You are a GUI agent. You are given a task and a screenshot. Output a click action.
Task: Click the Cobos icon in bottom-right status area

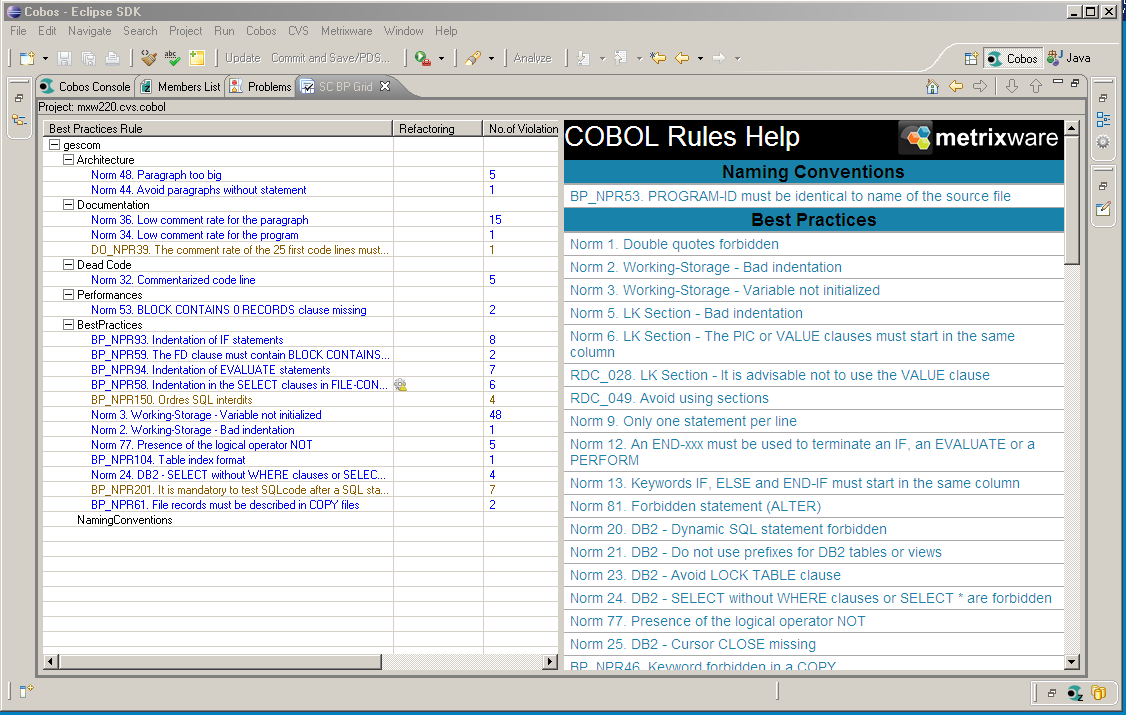(x=1075, y=693)
